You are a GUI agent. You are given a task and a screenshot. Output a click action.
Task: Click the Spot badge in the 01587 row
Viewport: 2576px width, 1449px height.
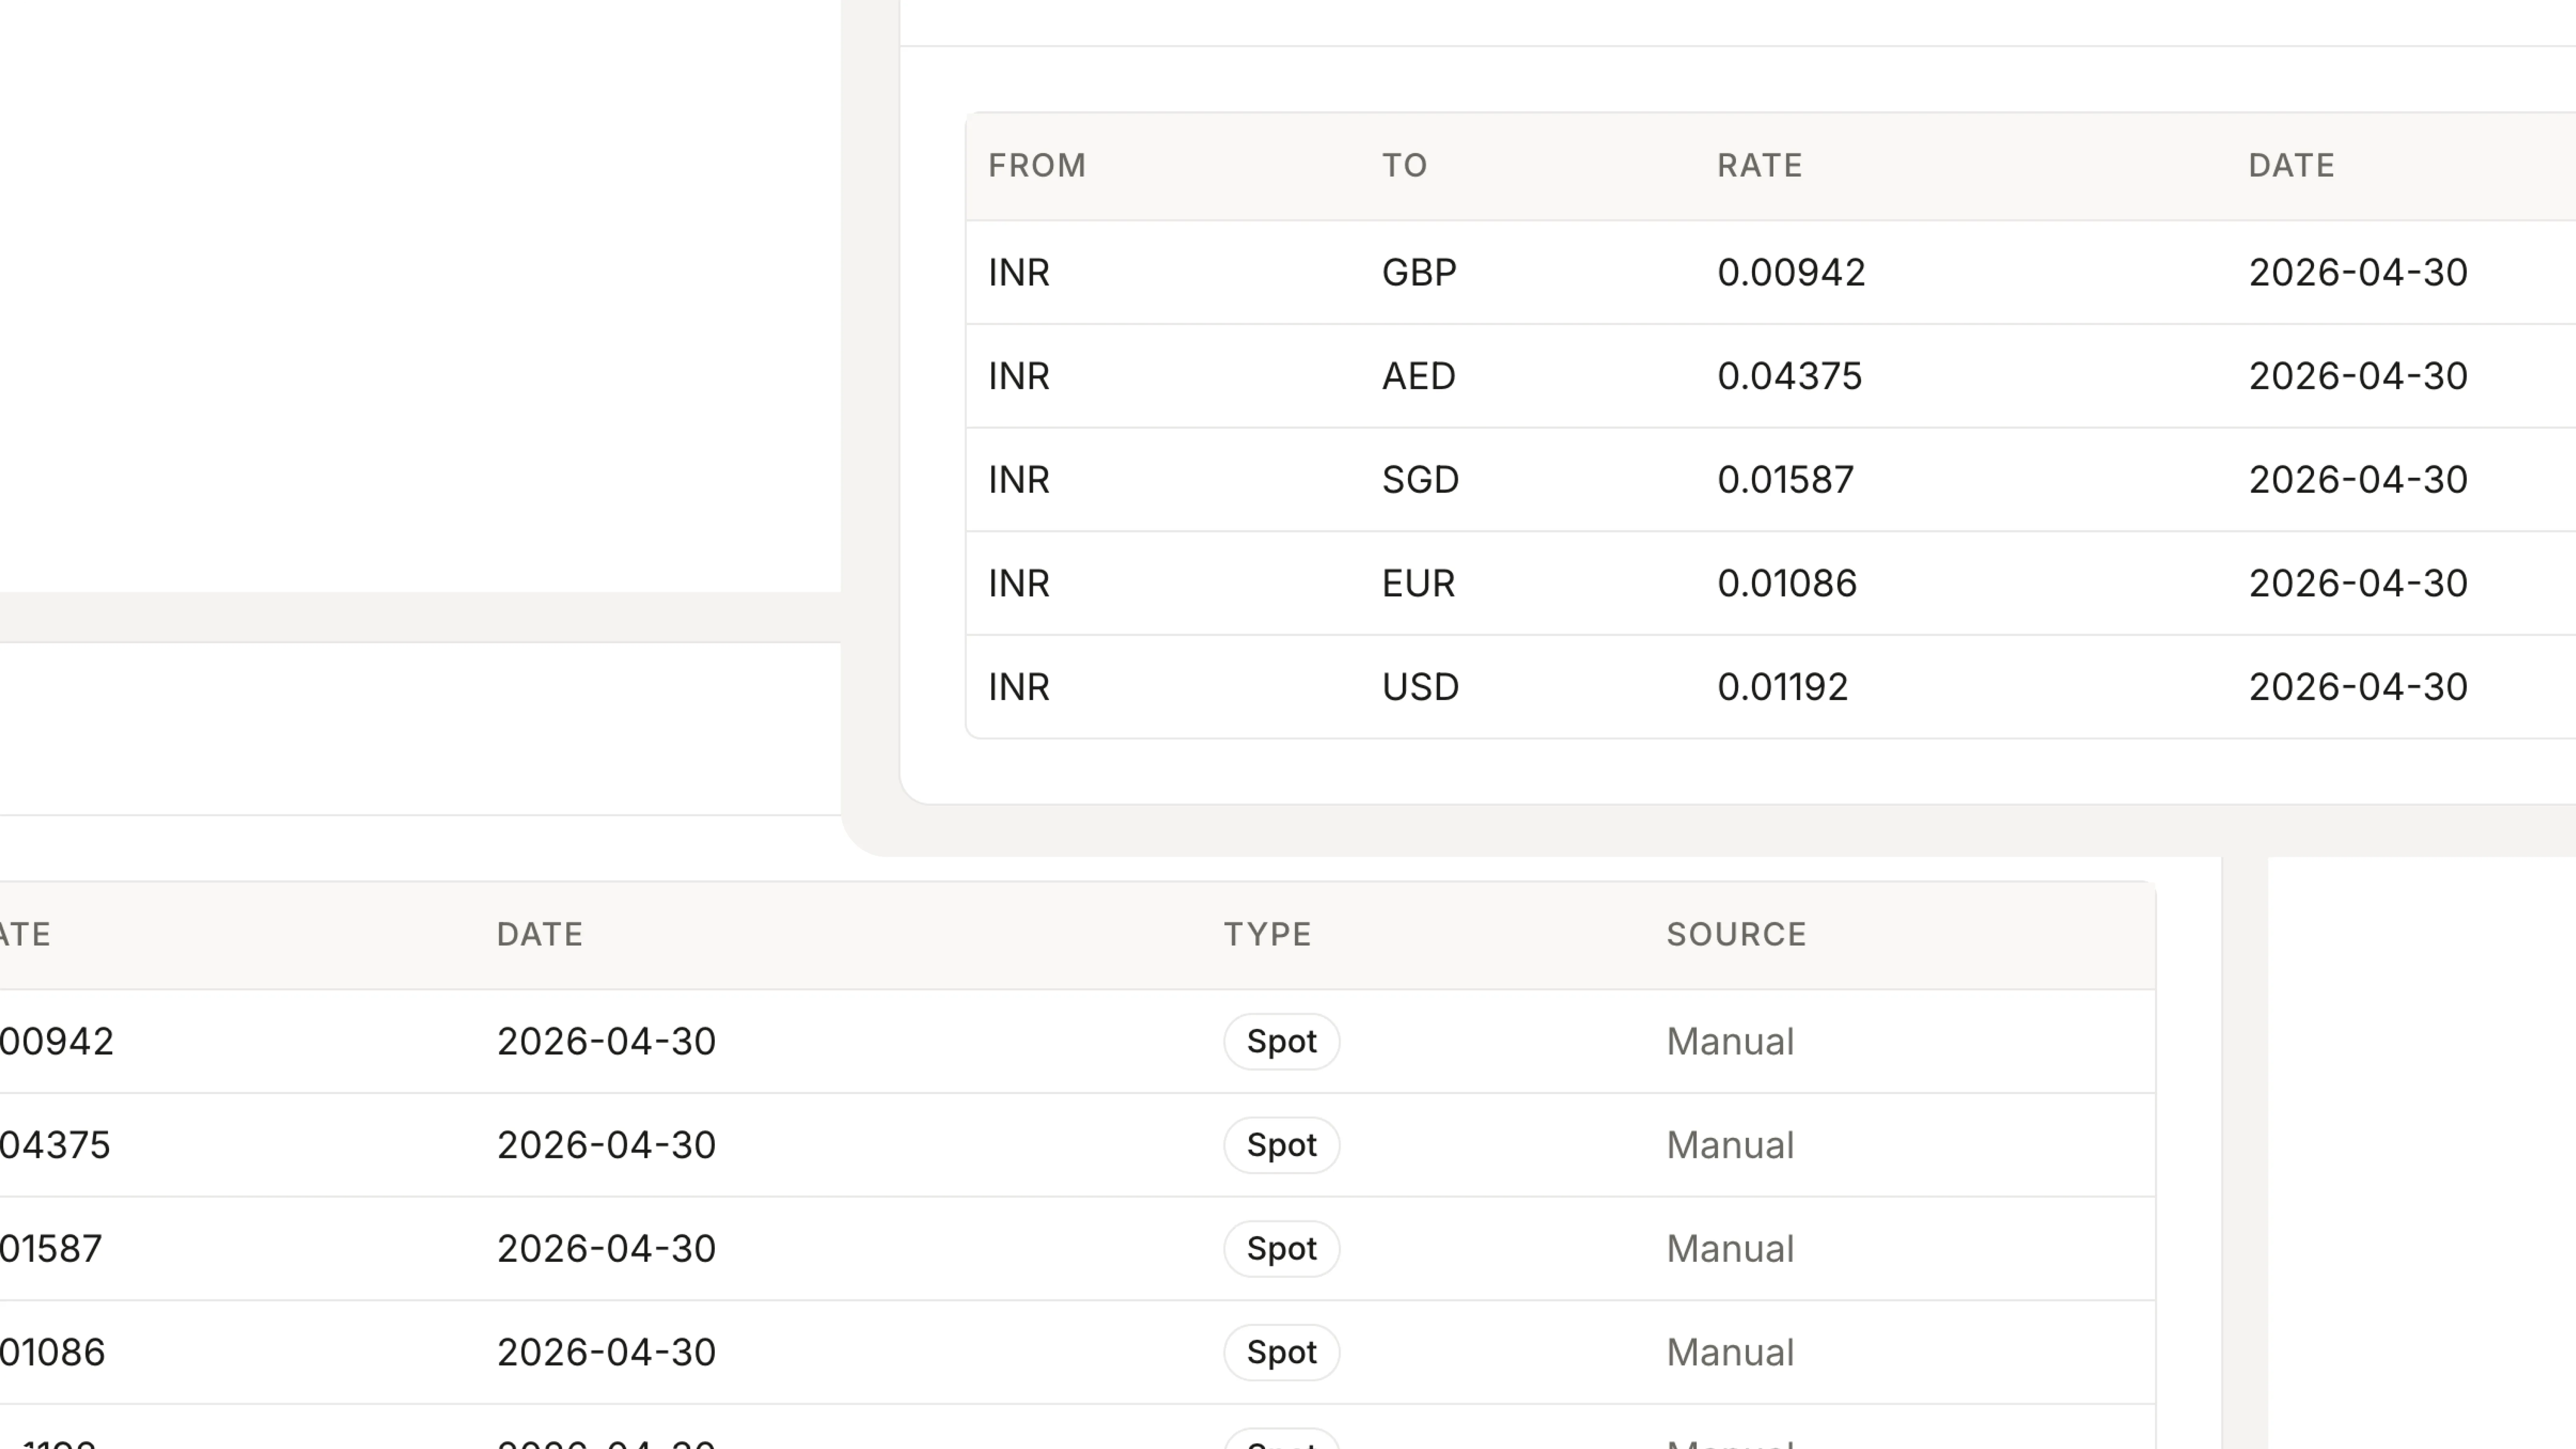click(x=1282, y=1249)
